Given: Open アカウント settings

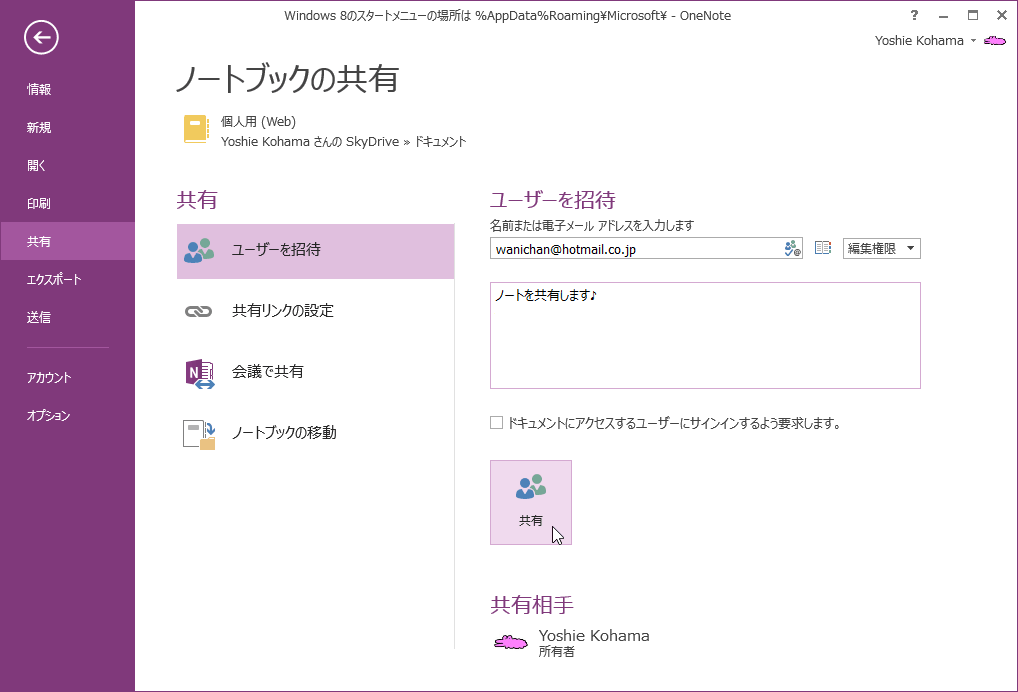Looking at the screenshot, I should click(68, 377).
